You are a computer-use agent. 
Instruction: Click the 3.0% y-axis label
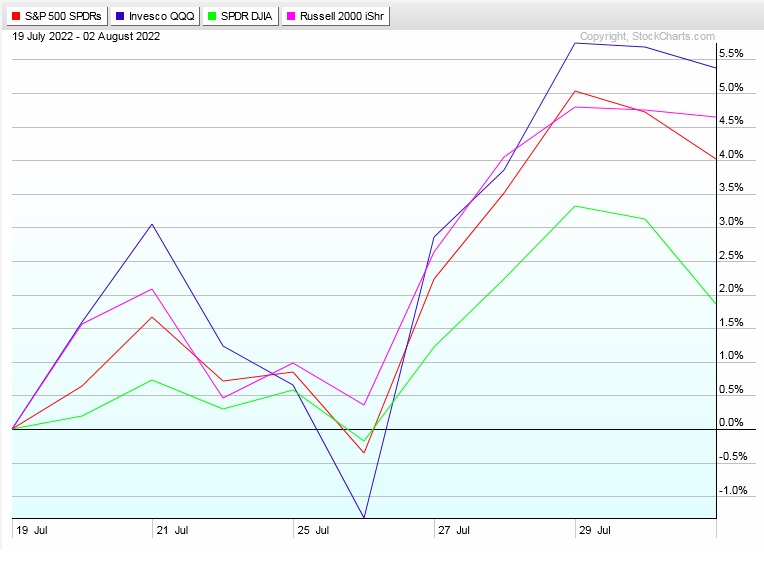(731, 221)
